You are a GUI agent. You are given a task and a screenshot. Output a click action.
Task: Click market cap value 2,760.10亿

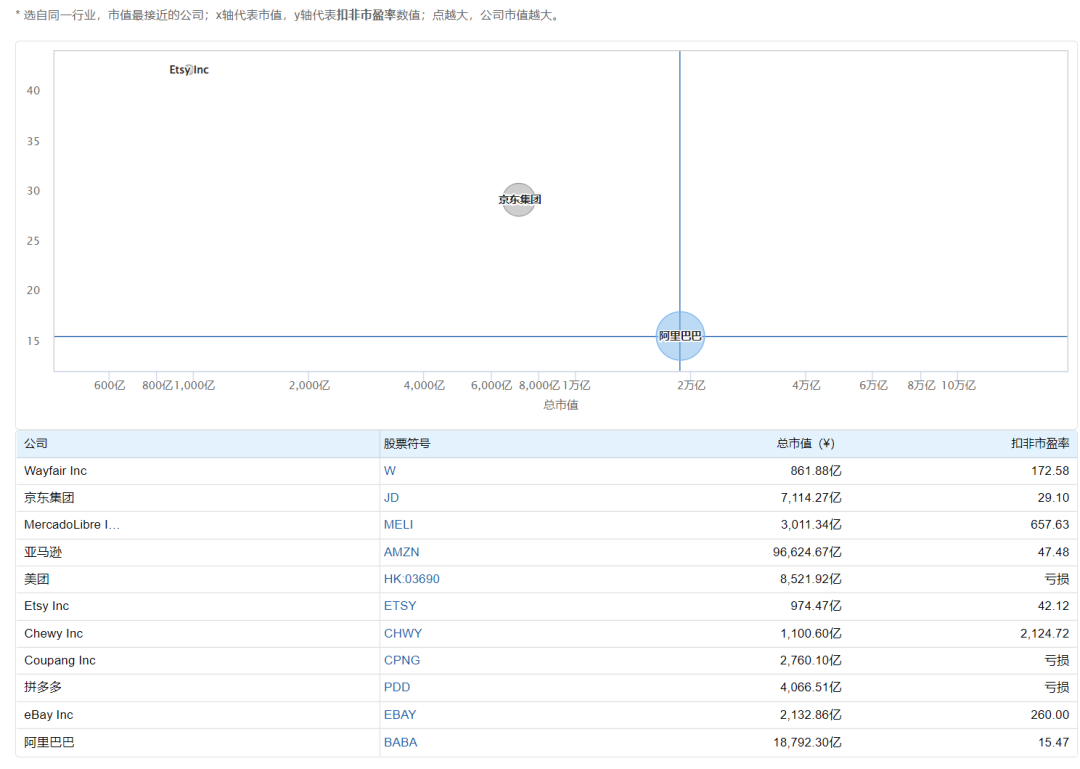pos(811,660)
